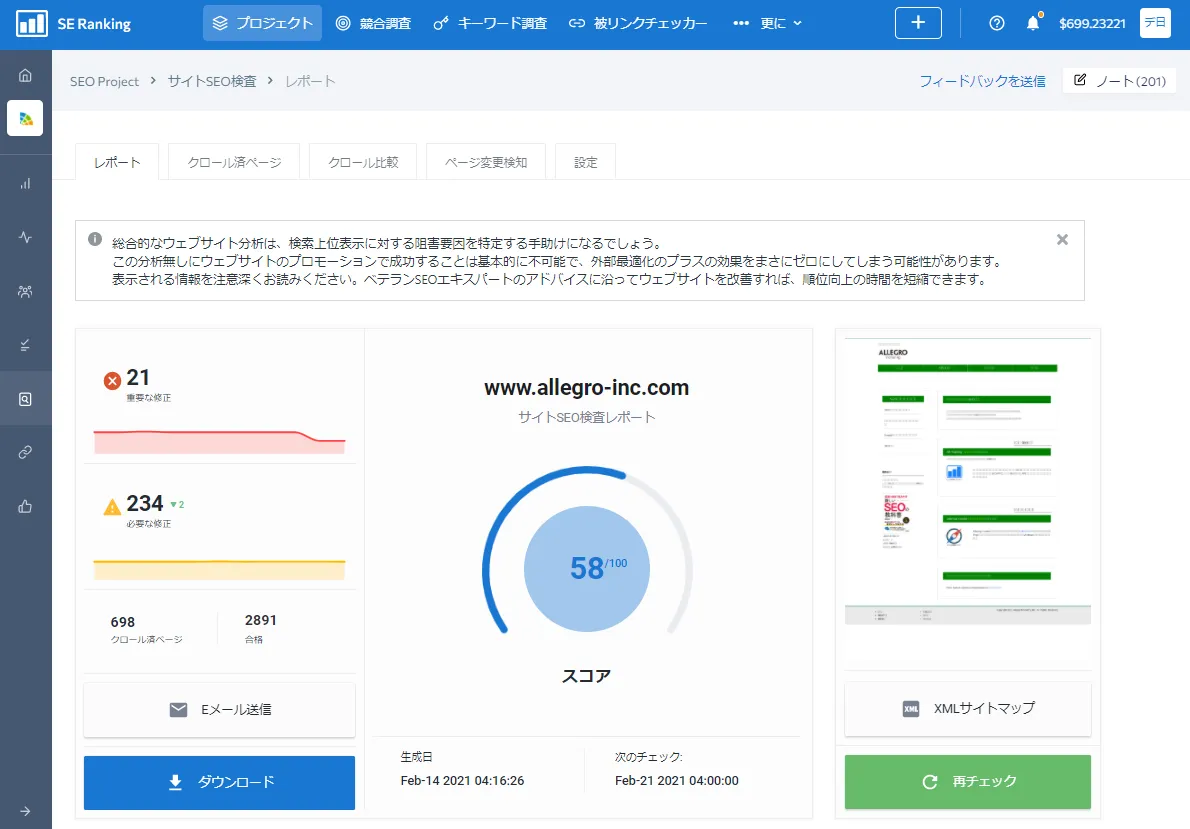Open the 競合調査 menu
1190x829 pixels.
click(373, 24)
